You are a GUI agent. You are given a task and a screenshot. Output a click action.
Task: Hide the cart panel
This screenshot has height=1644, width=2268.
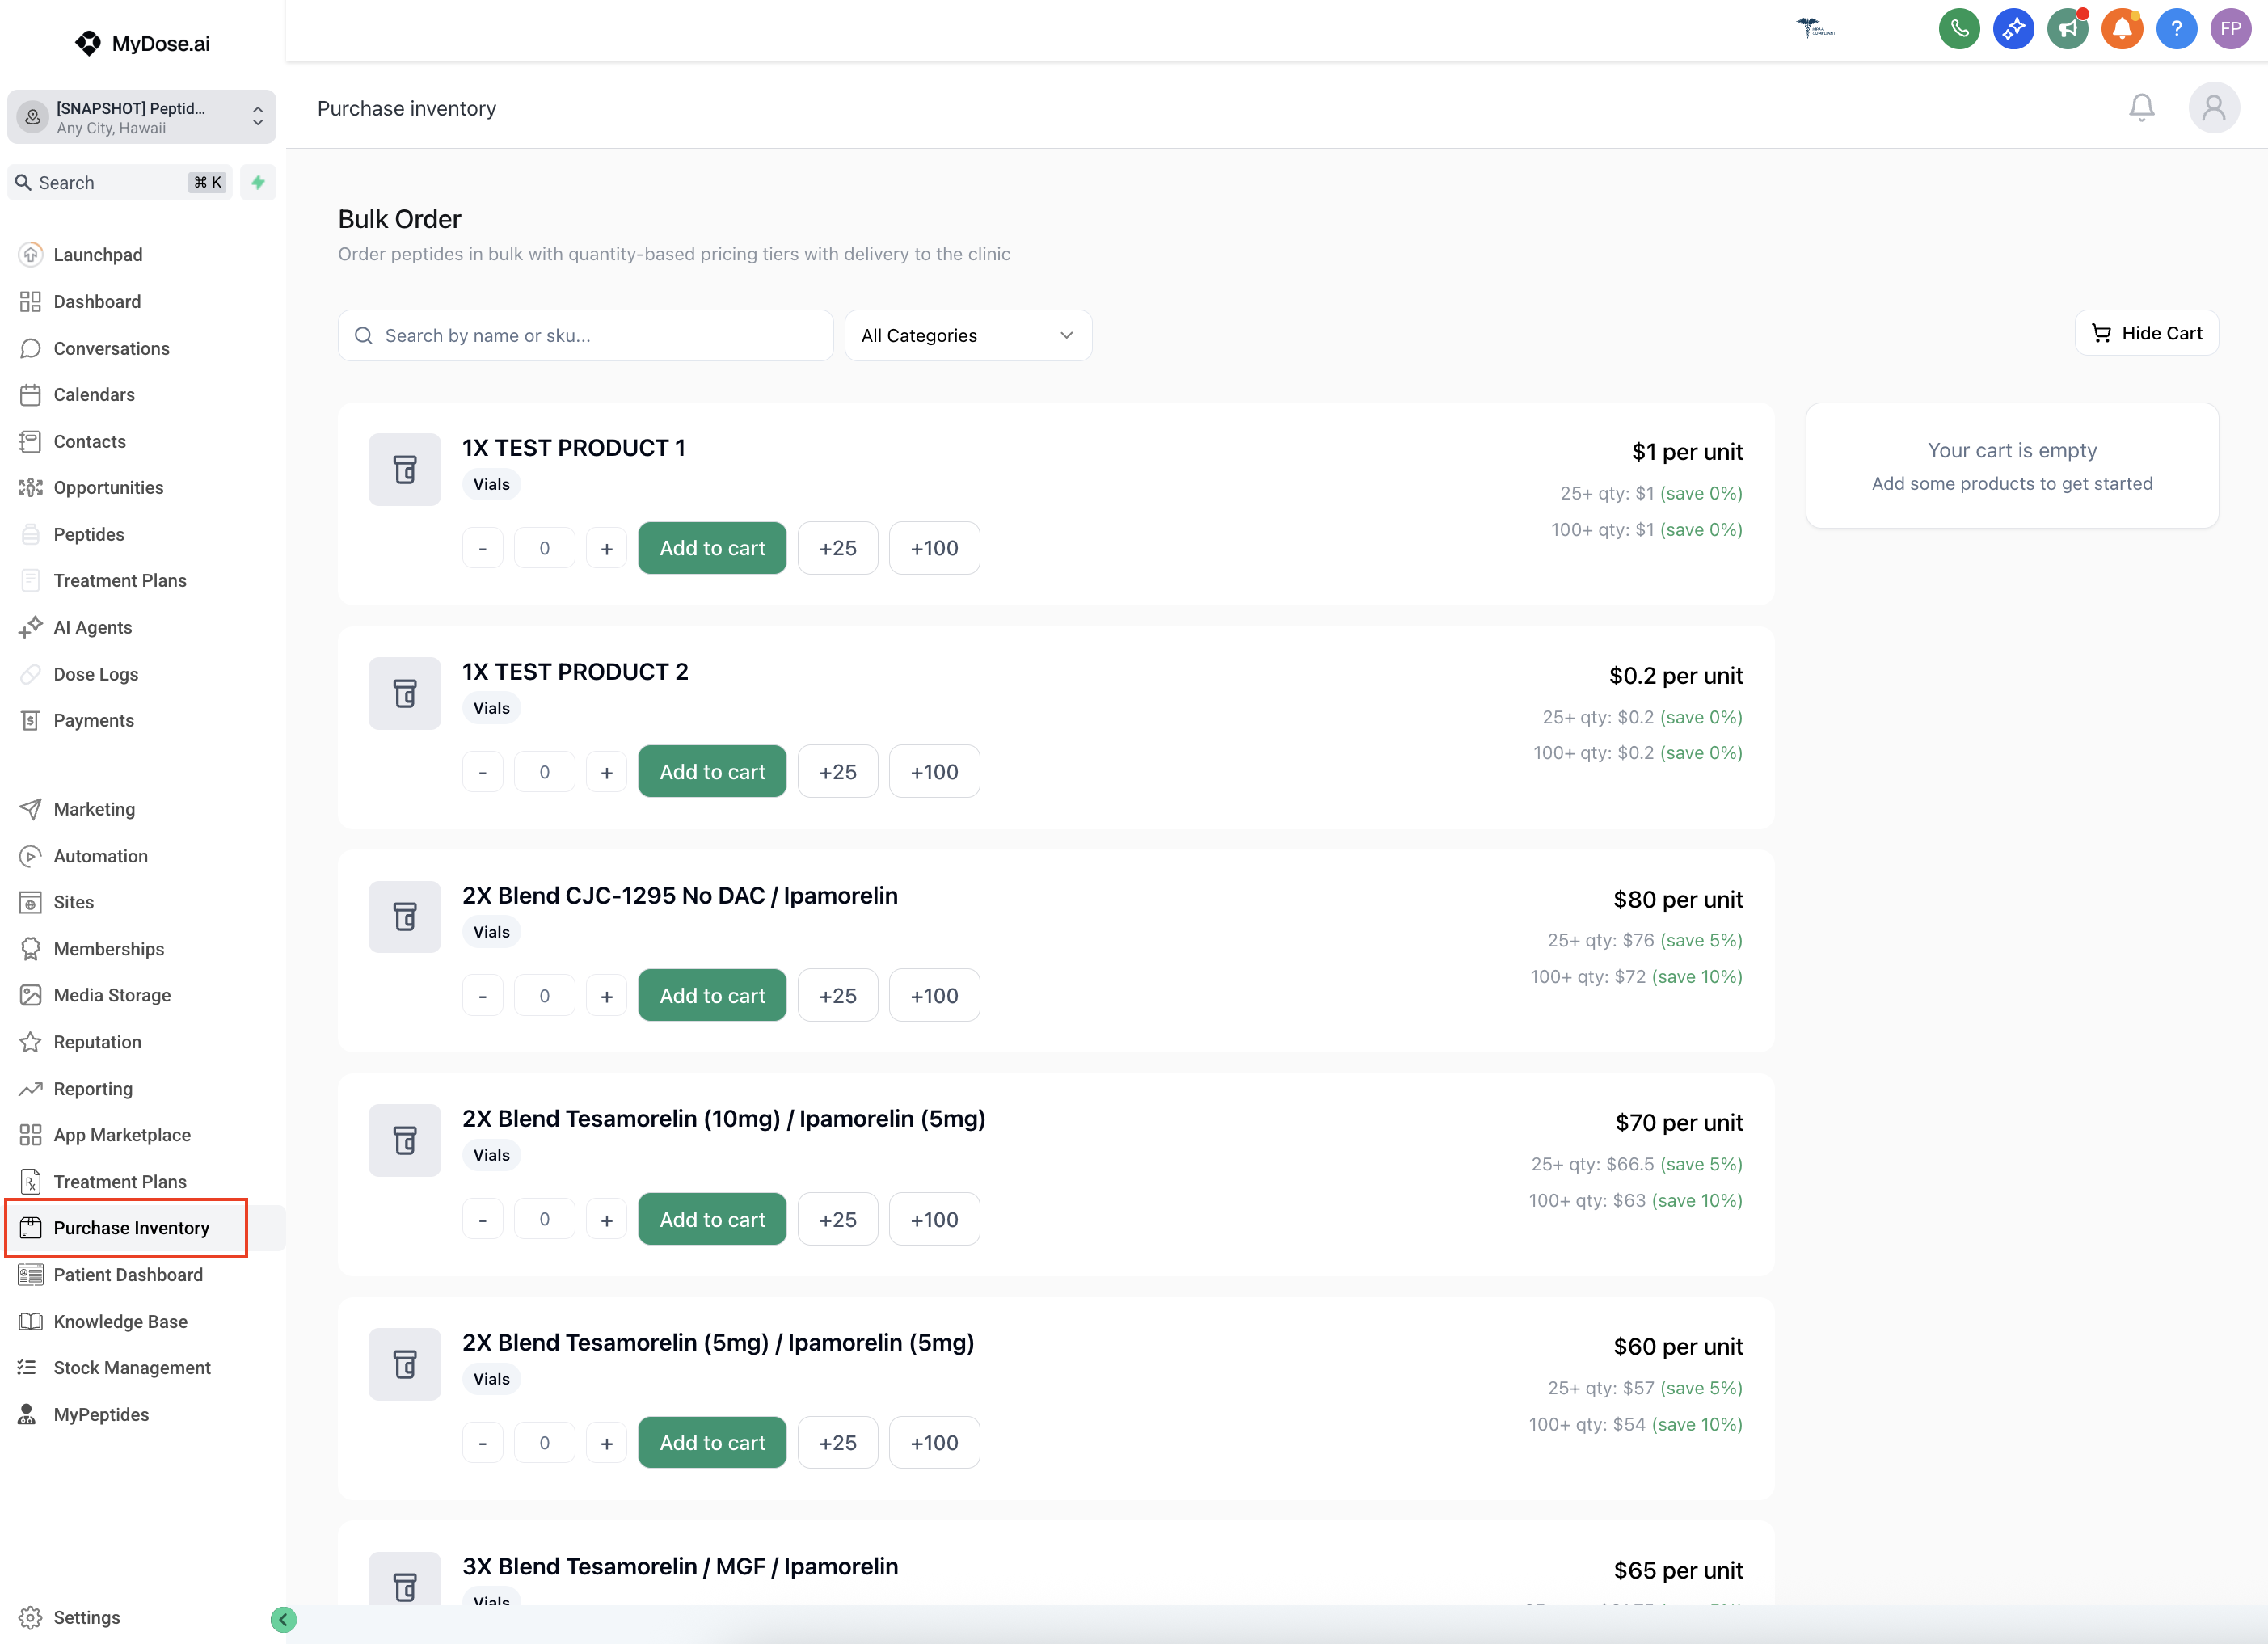[x=2146, y=333]
